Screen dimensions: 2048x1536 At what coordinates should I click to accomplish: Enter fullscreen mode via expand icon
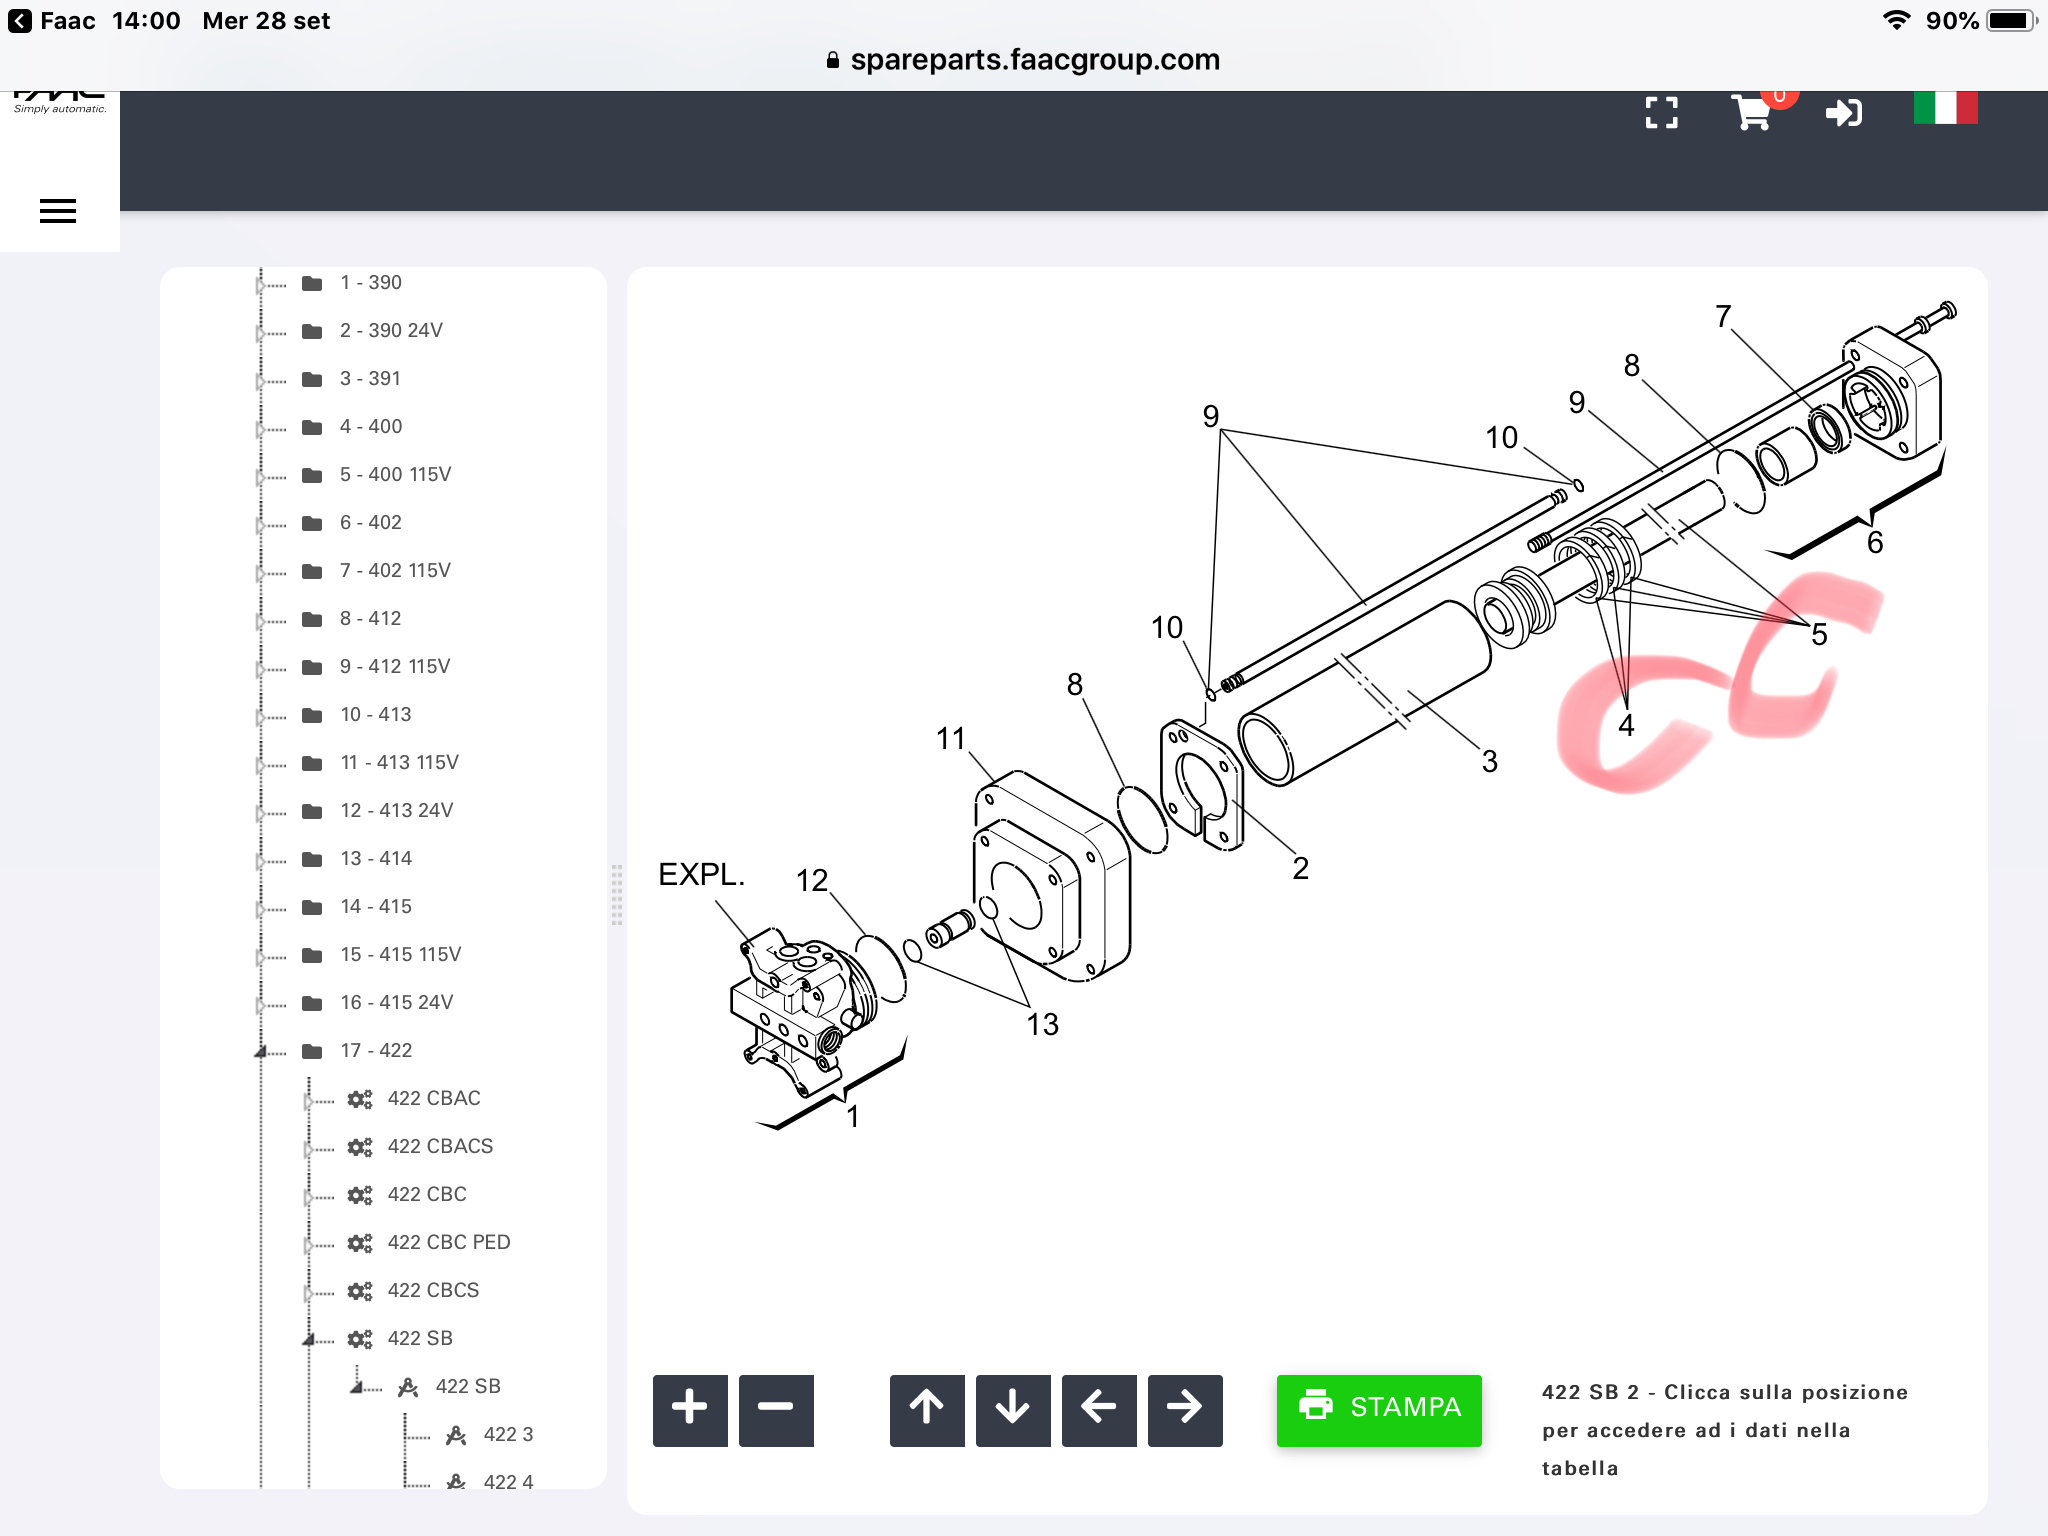pos(1661,113)
